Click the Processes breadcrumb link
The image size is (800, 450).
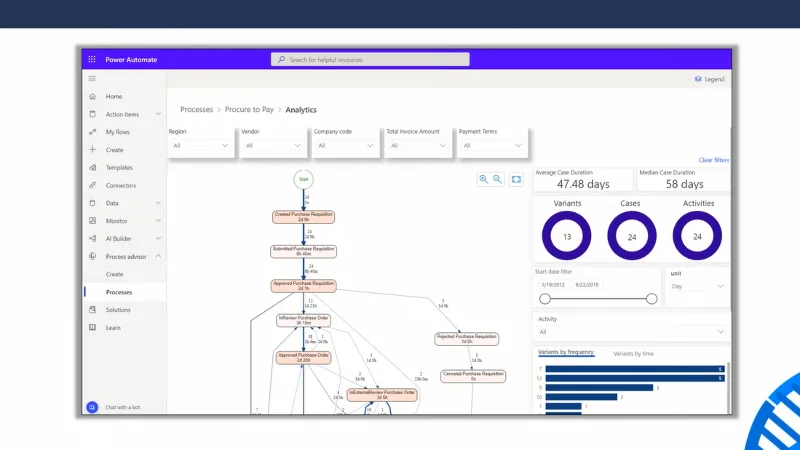click(x=196, y=110)
